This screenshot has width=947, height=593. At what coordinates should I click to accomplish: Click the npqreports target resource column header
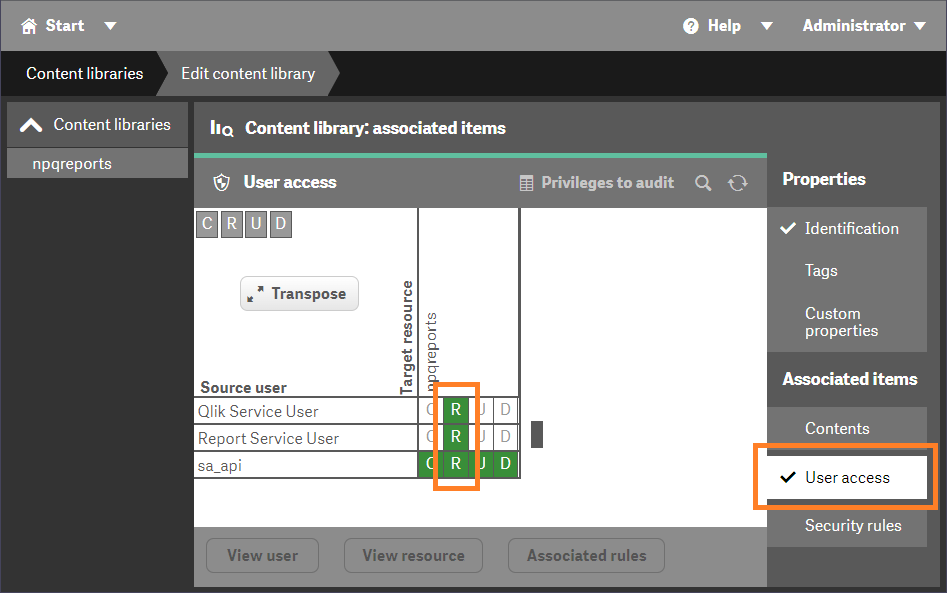click(x=431, y=352)
